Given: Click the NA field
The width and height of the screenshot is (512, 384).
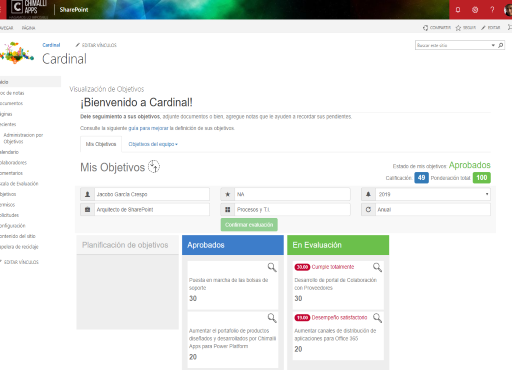Looking at the screenshot, I should pyautogui.click(x=292, y=194).
